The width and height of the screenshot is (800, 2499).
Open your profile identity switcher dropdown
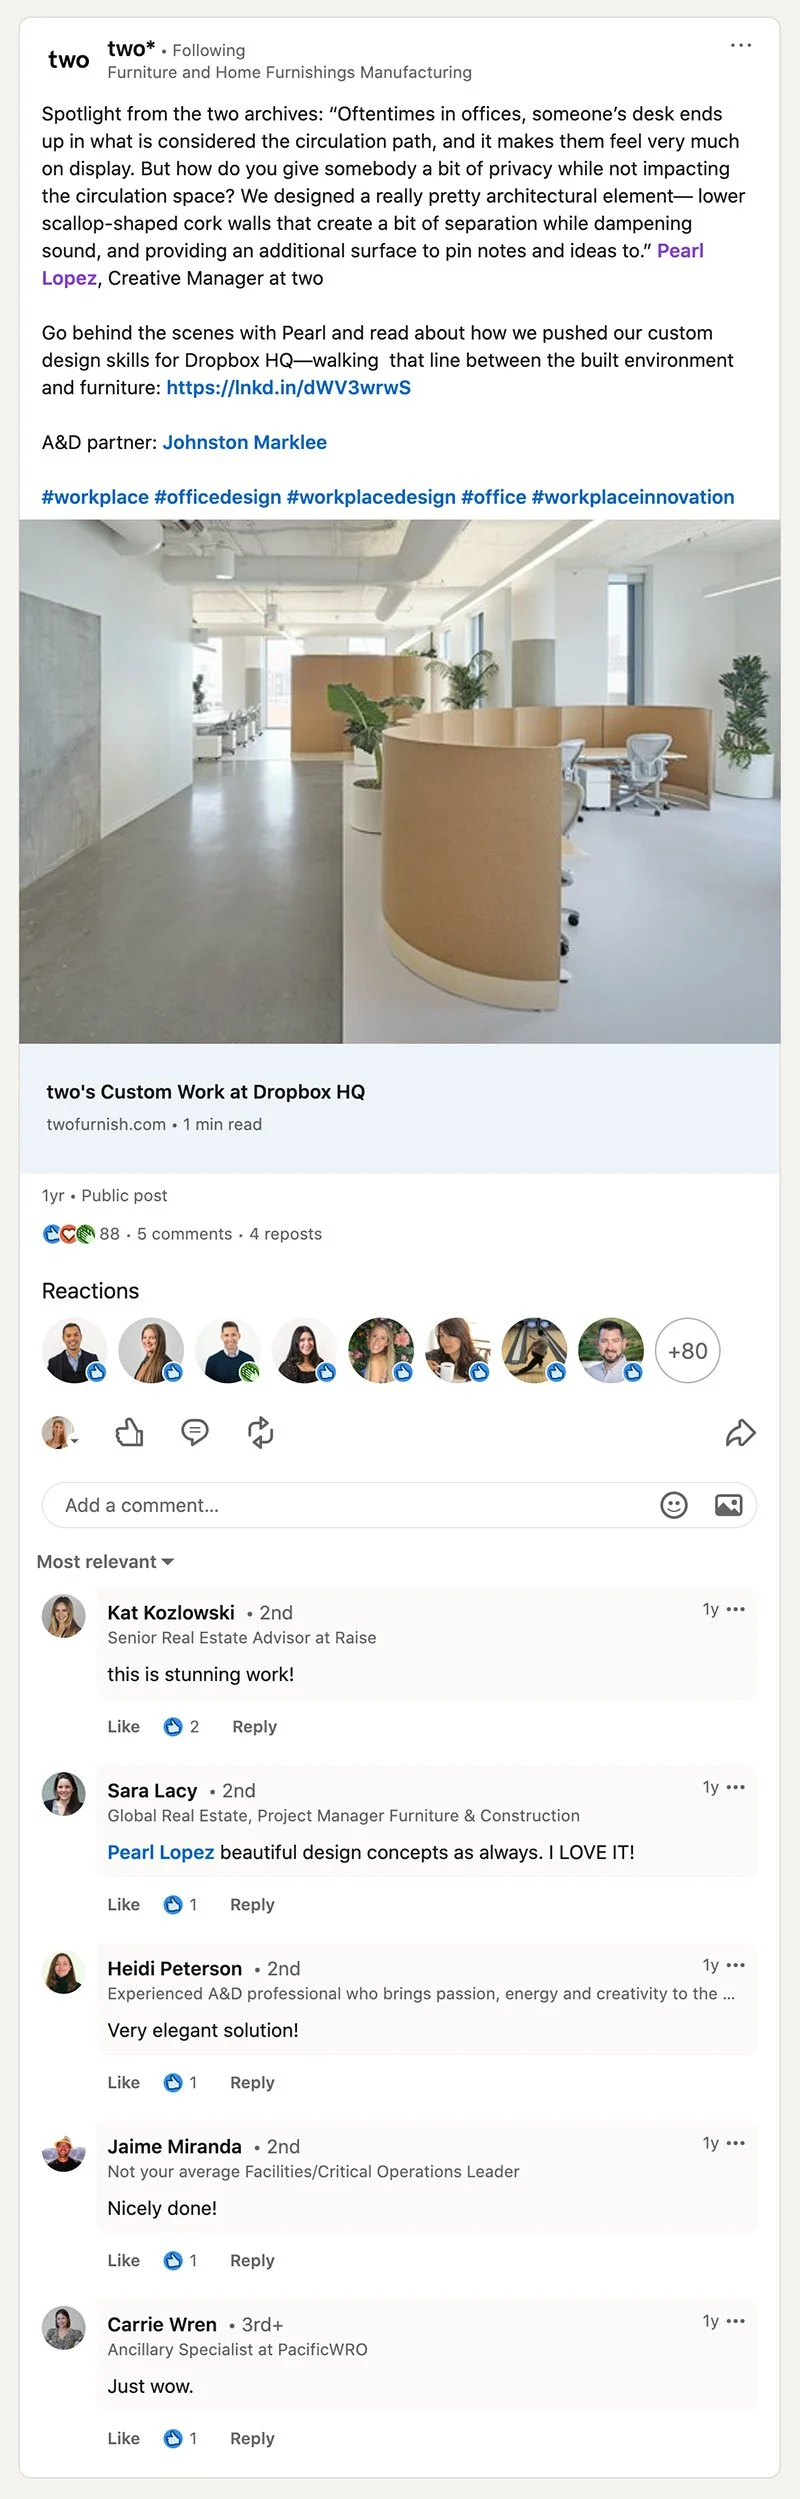pos(60,1433)
